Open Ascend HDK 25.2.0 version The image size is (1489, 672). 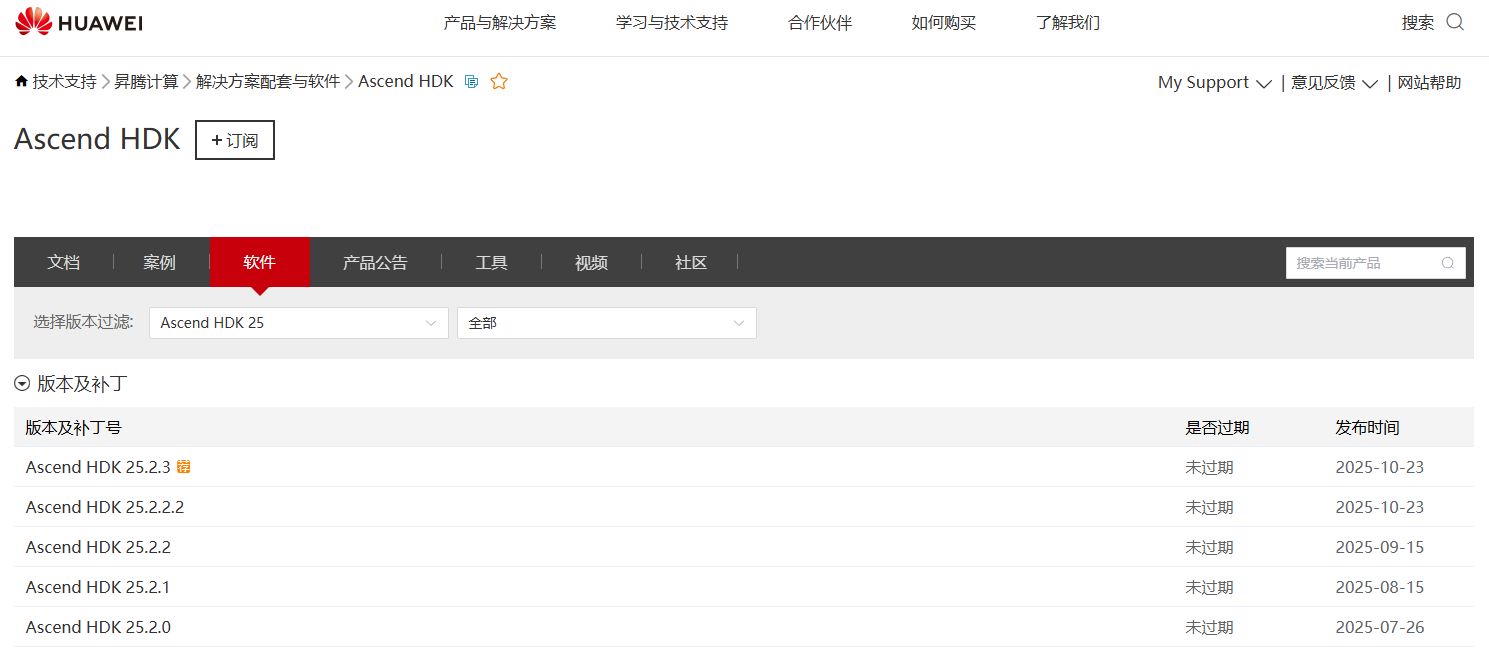98,627
